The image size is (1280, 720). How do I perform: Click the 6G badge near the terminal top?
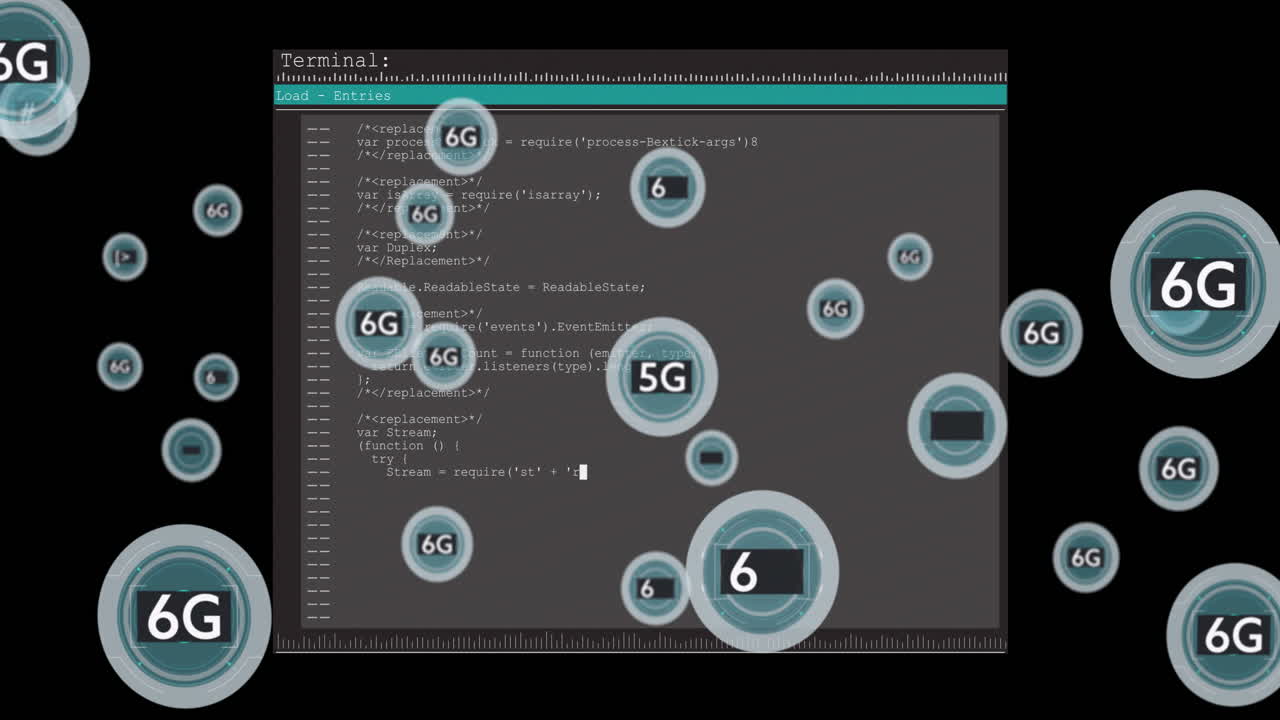[459, 138]
